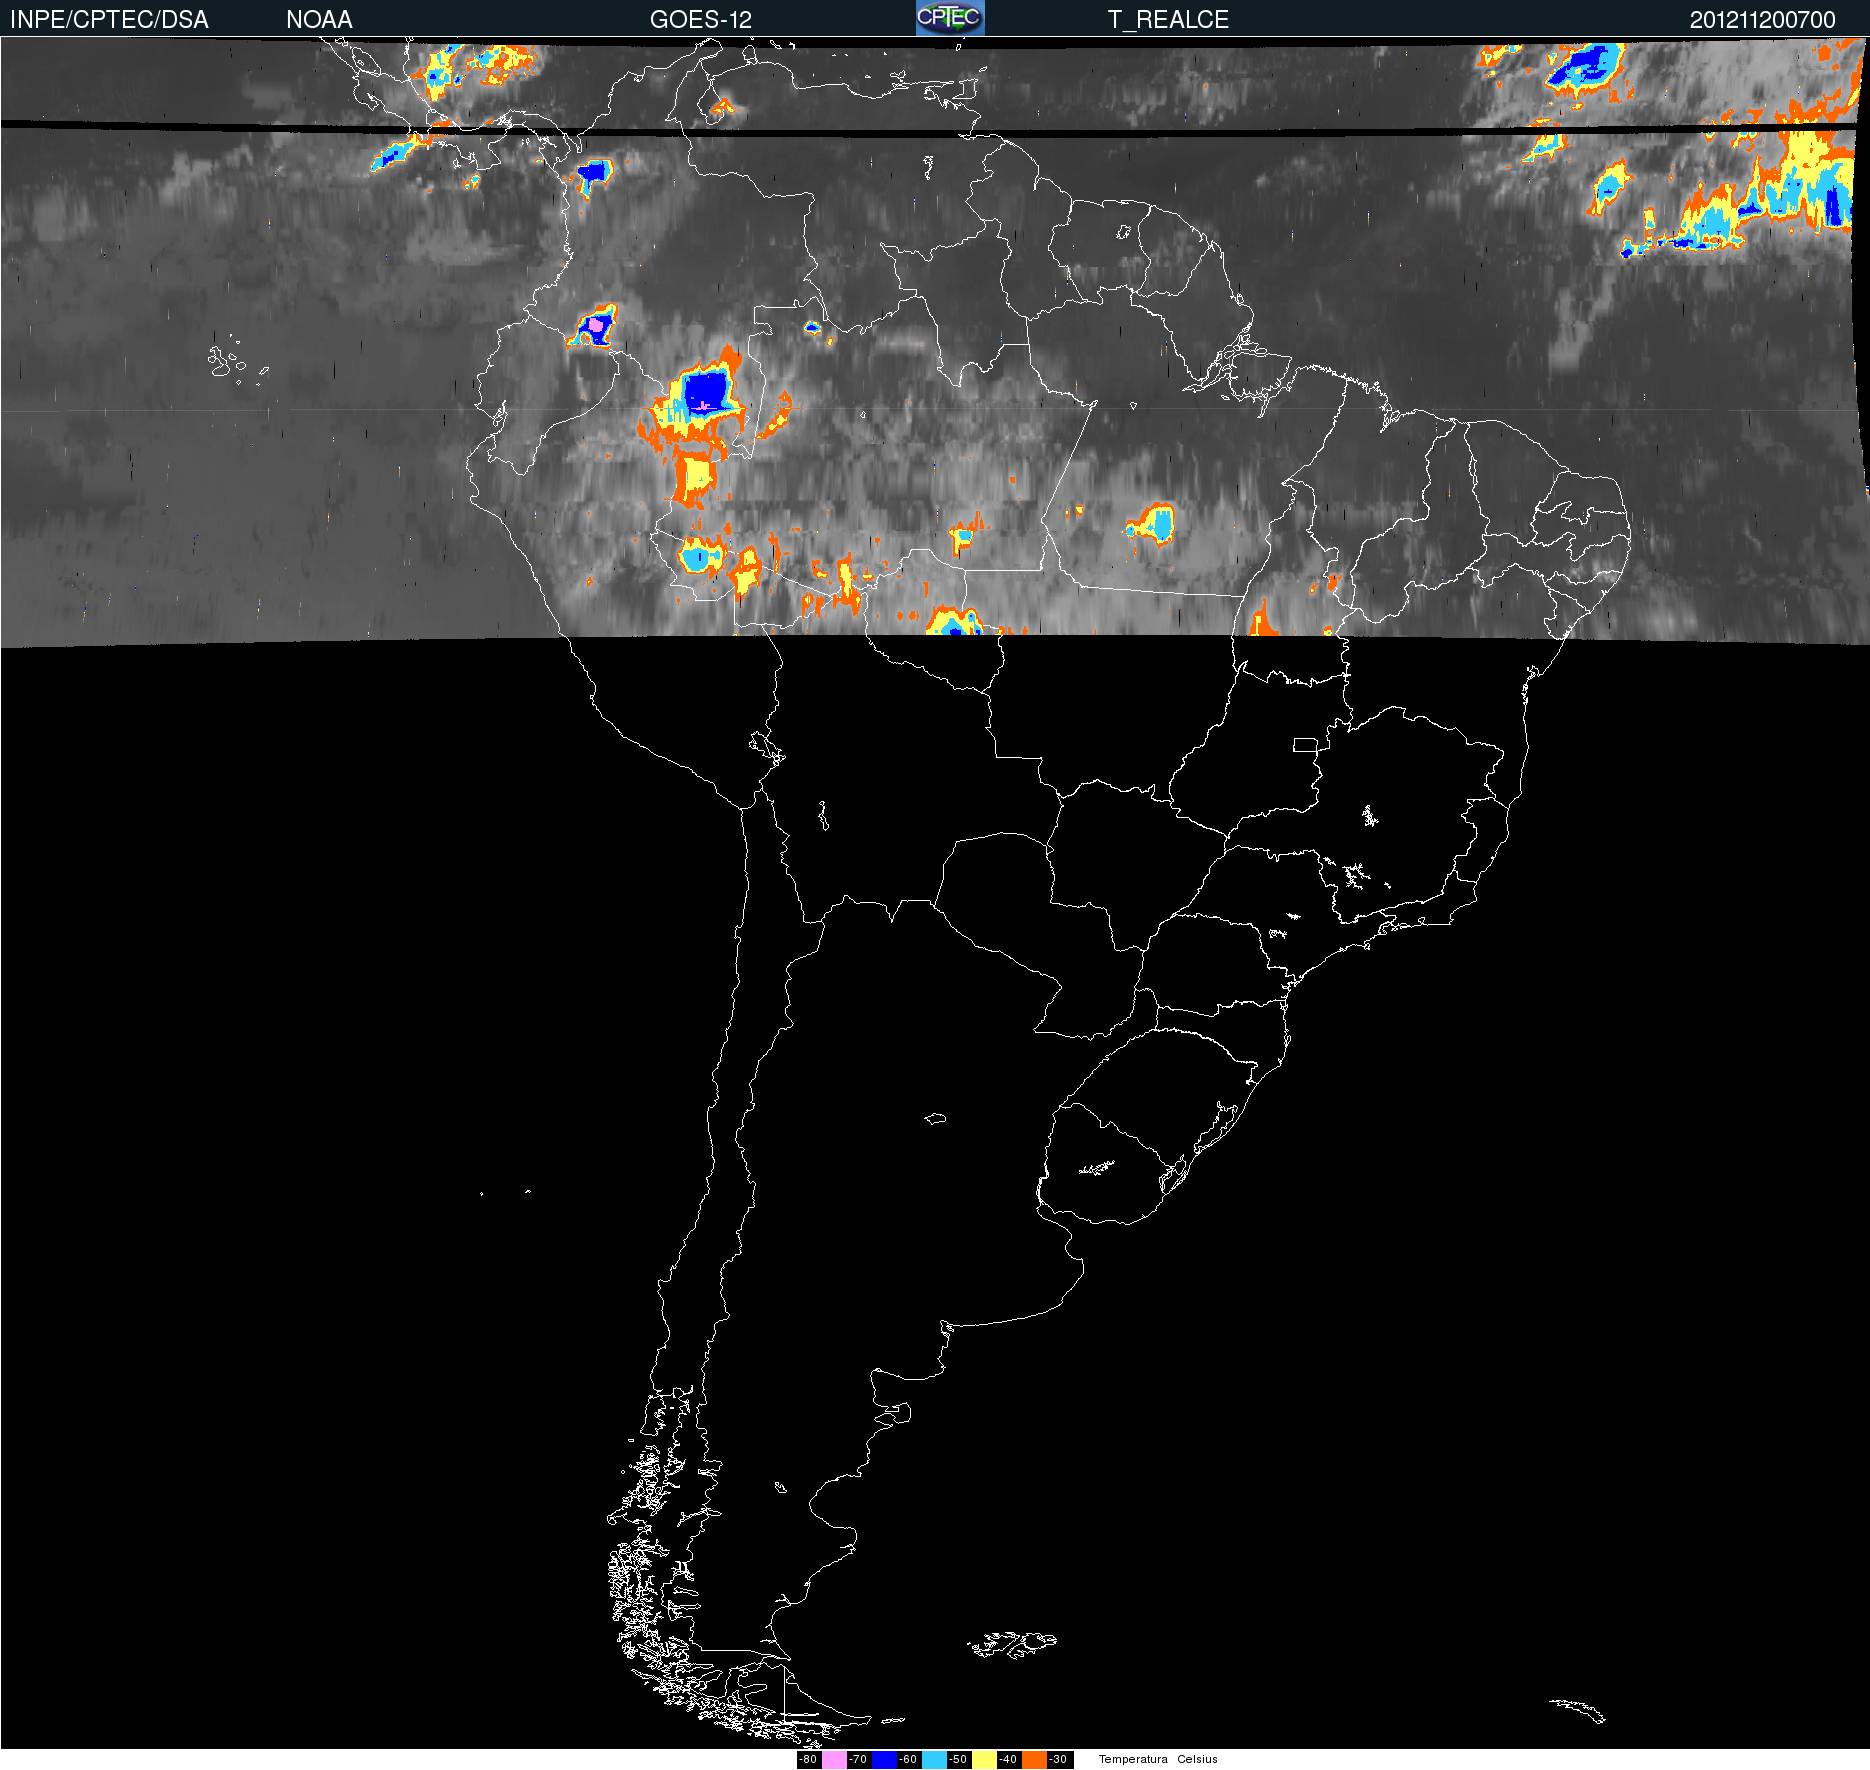Click the NOAA label in the header
Viewport: 1870px width, 1770px height.
(x=319, y=20)
